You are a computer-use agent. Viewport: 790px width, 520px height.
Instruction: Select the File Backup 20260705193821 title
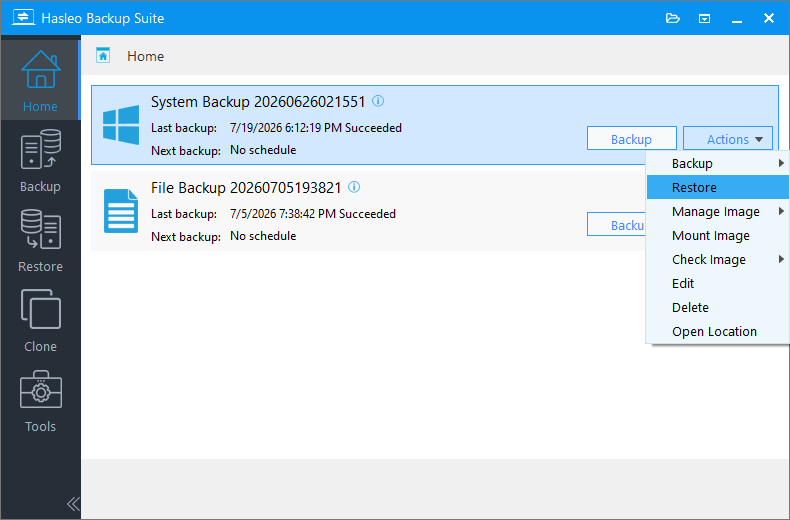[x=246, y=187]
